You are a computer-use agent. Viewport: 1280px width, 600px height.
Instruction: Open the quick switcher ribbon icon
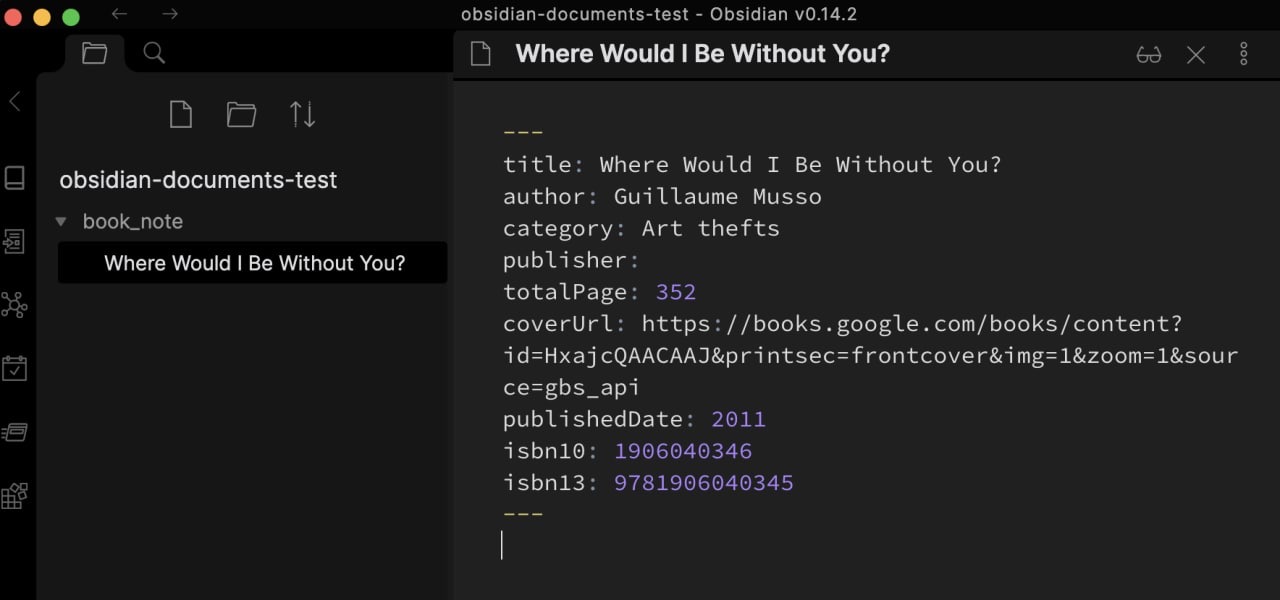15,241
